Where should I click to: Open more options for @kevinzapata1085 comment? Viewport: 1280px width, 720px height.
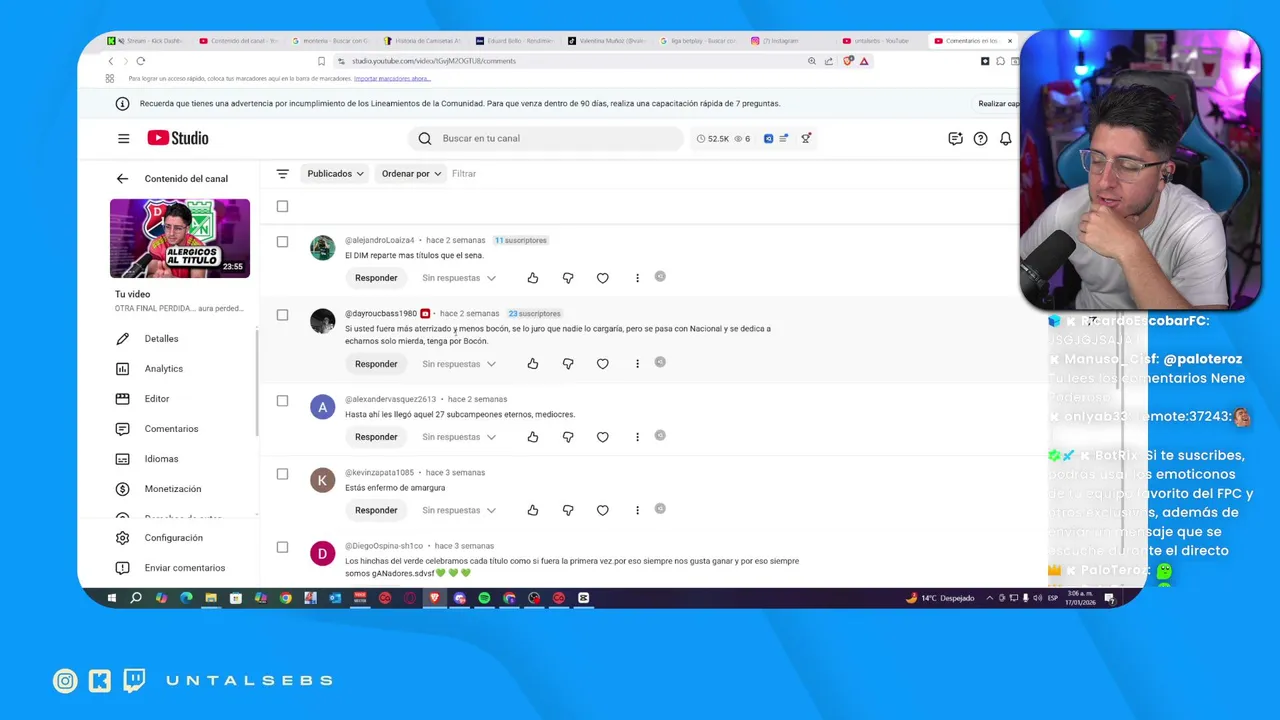pos(637,510)
